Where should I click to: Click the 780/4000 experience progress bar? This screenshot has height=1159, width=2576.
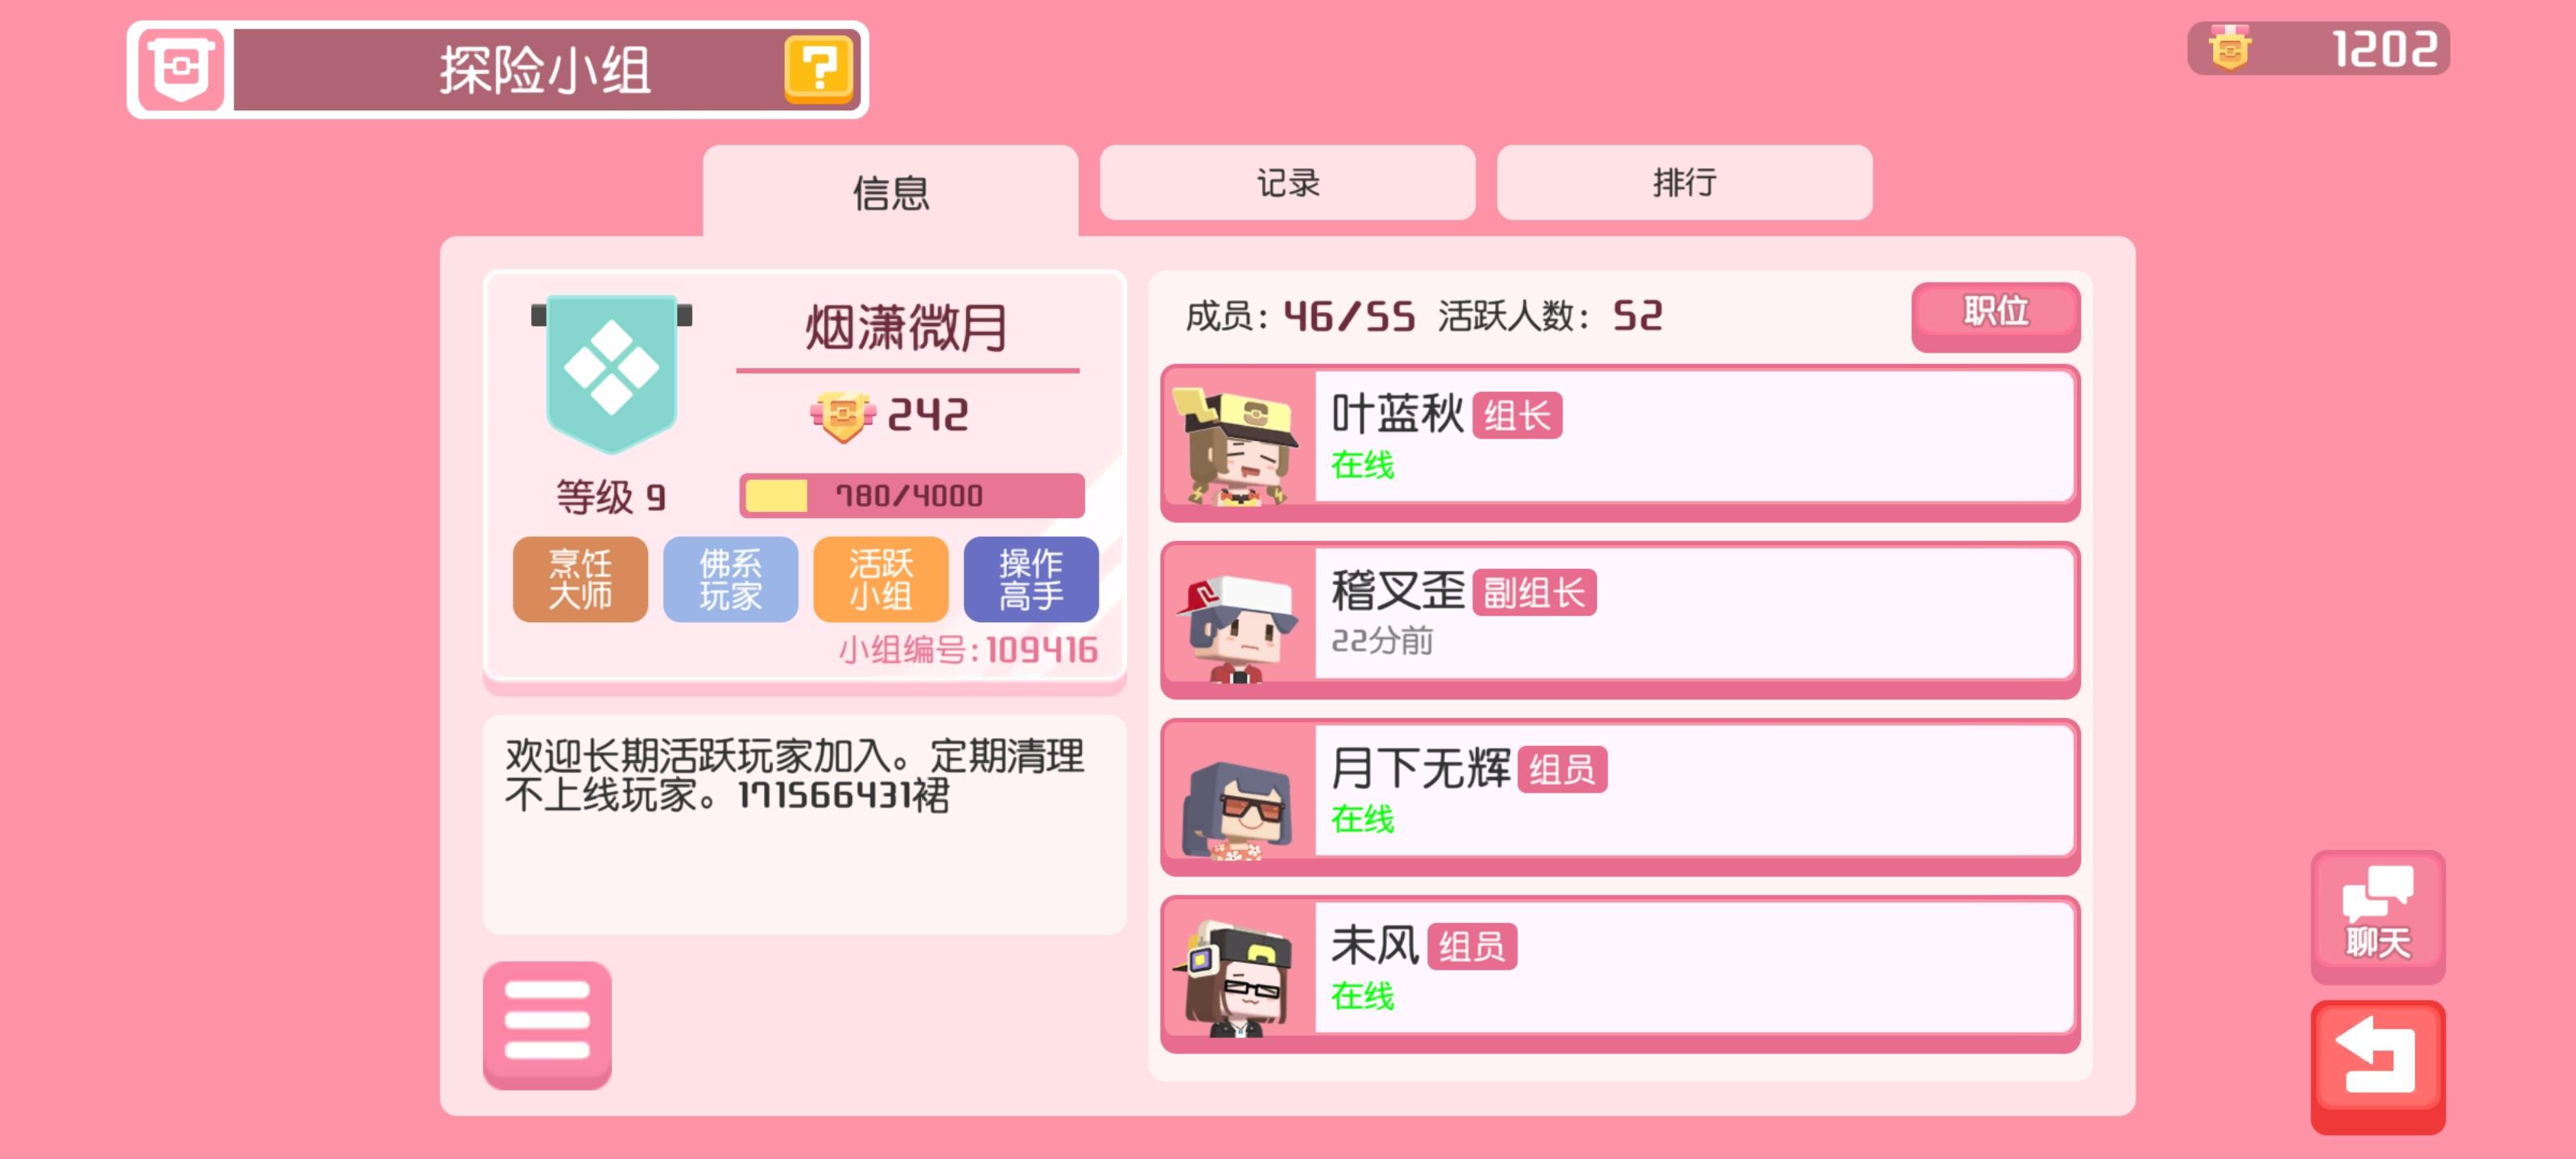click(x=911, y=495)
